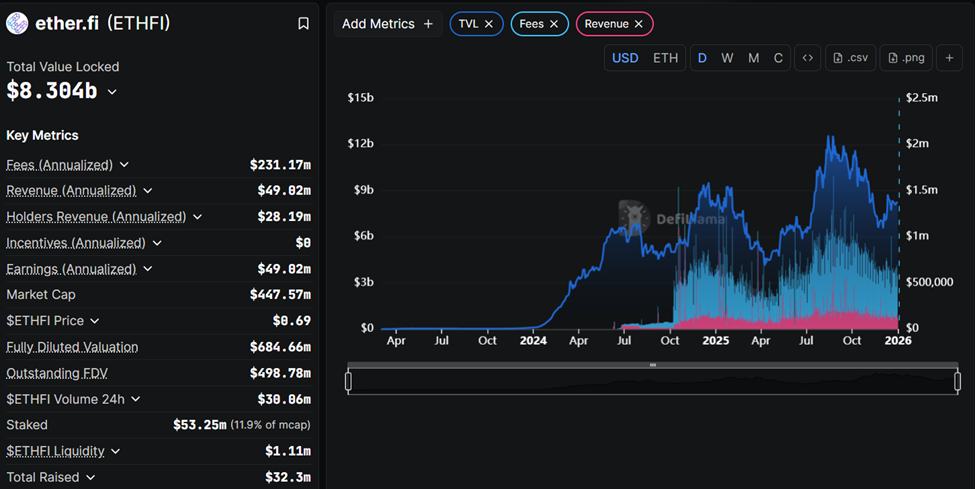Switch chart denomination to ETH
The height and width of the screenshot is (489, 975).
665,58
